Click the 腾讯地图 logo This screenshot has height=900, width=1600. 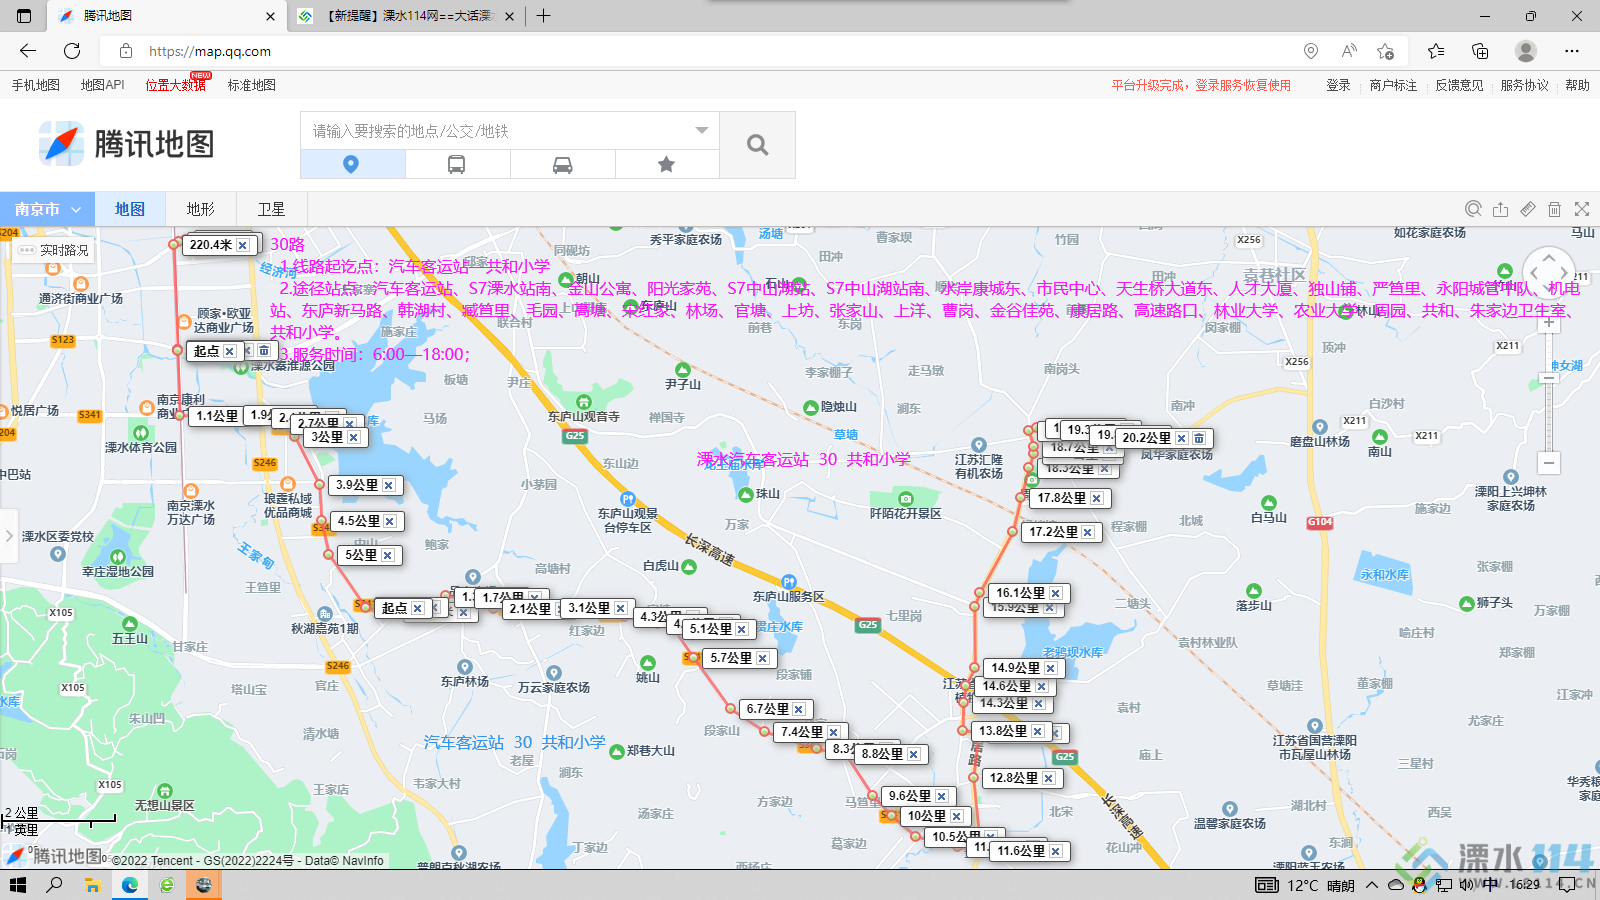[127, 144]
